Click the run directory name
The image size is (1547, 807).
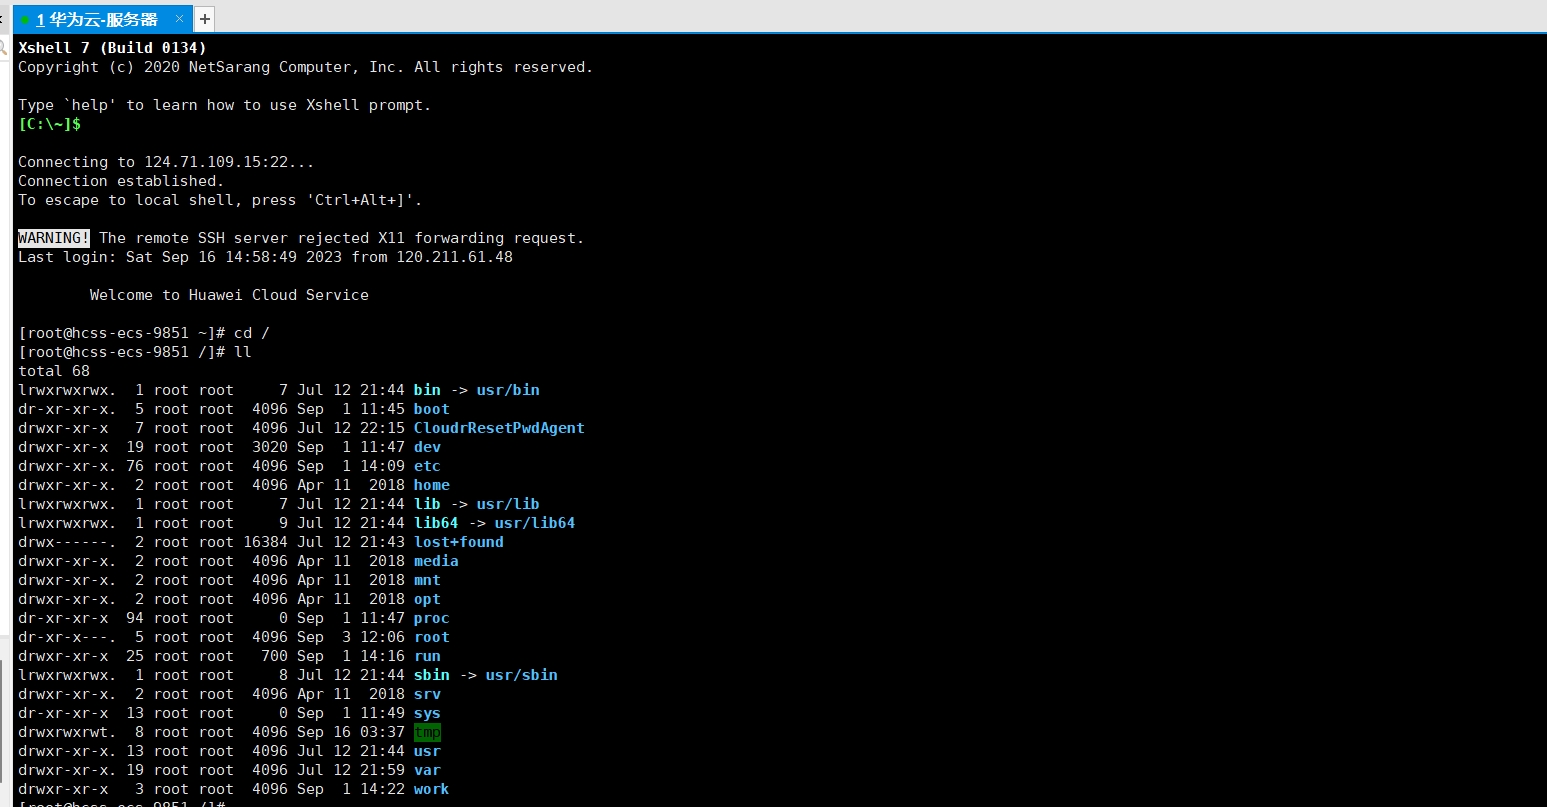tap(427, 656)
